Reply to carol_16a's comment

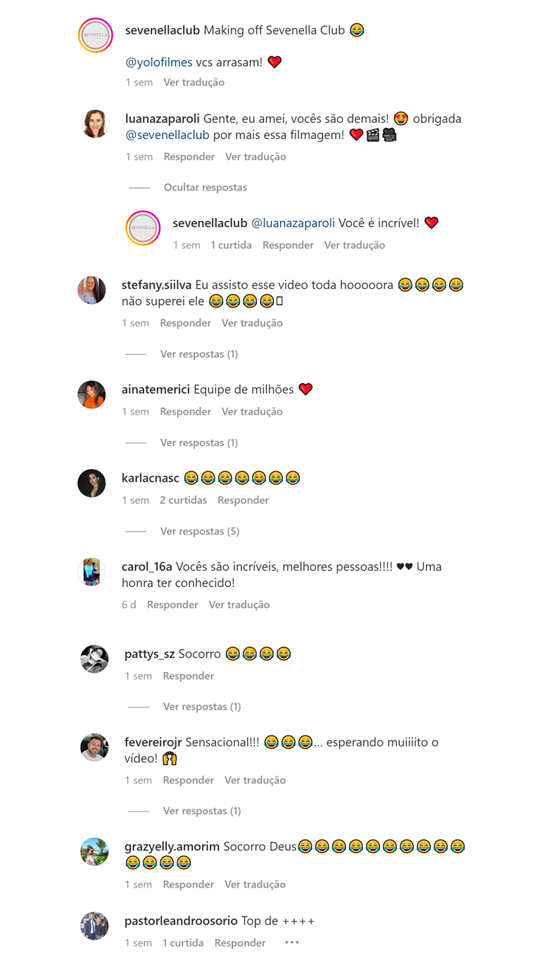[173, 604]
